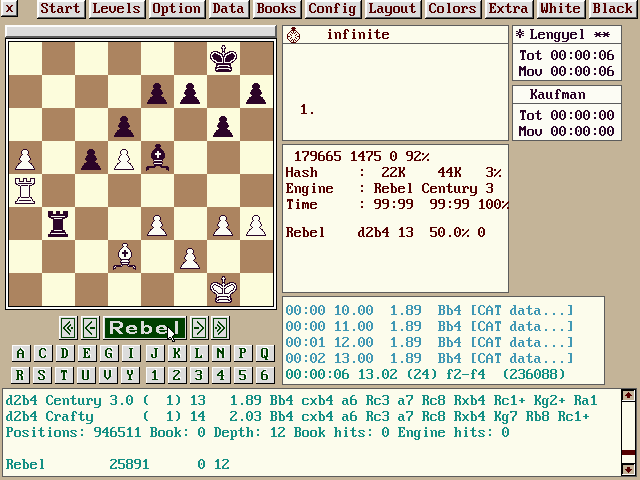Select the white king on g1
640x480 pixels.
[x=224, y=290]
